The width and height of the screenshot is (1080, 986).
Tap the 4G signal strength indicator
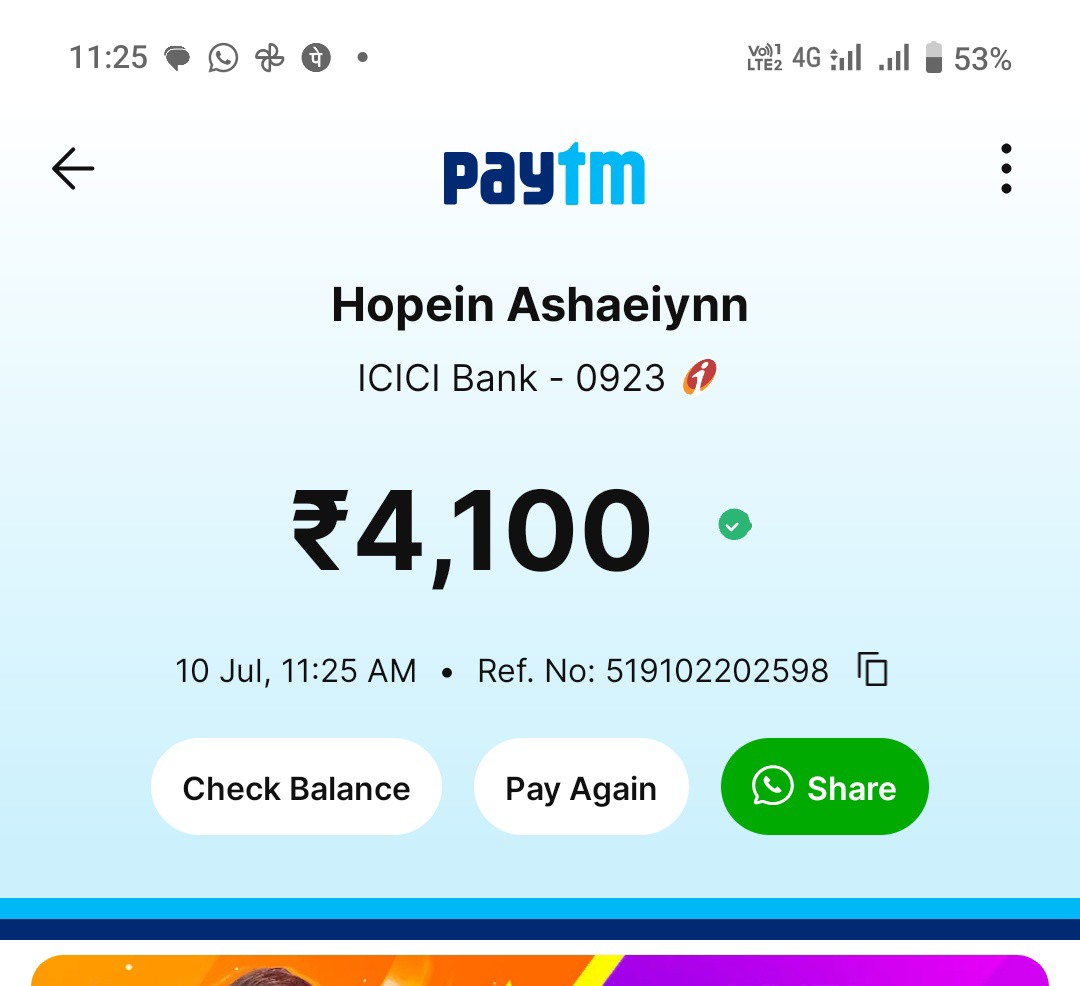(827, 58)
